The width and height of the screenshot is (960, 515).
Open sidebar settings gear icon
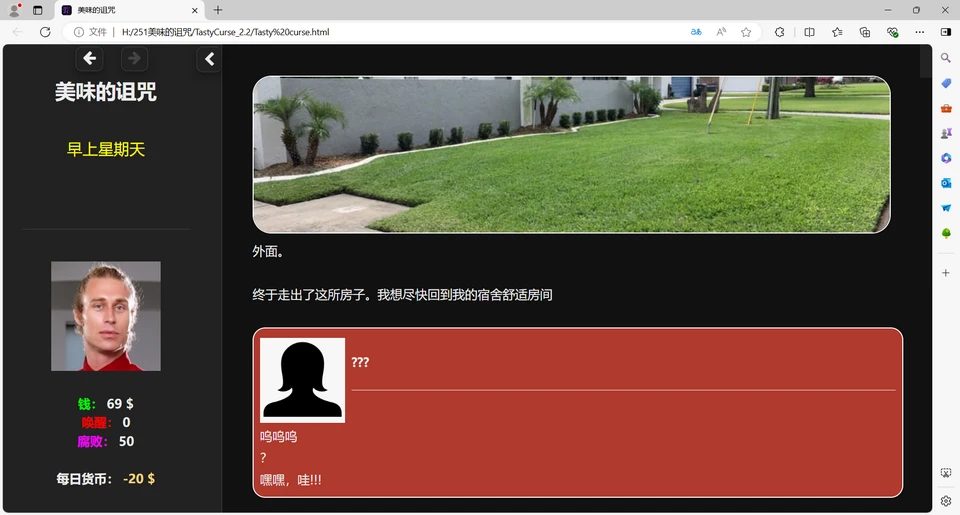(946, 500)
